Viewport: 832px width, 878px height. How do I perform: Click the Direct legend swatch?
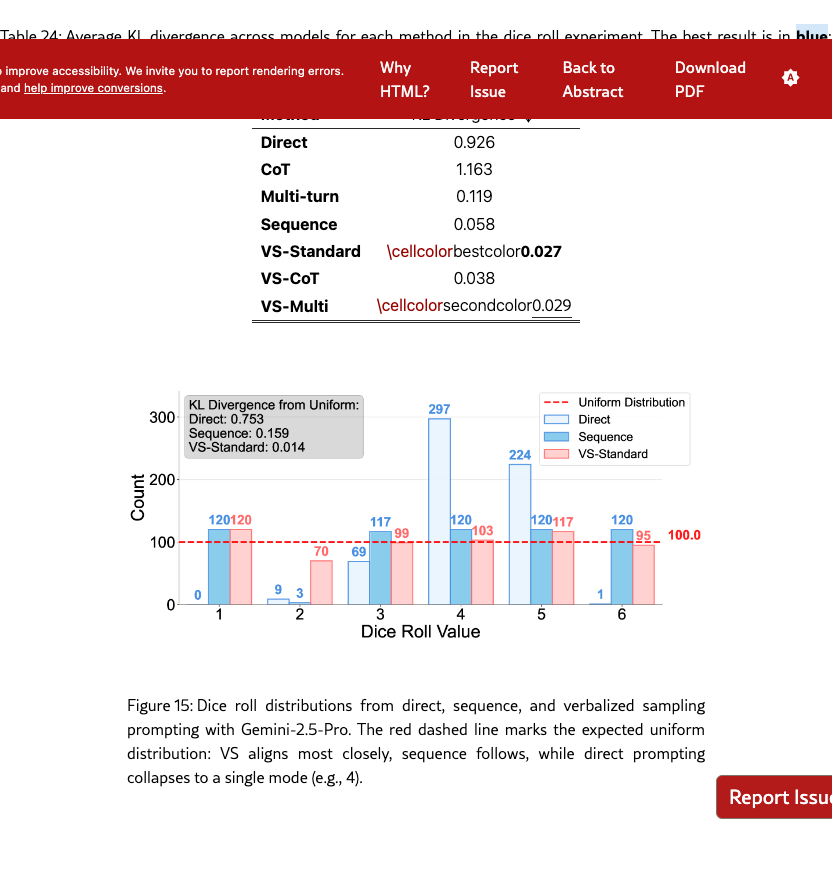555,420
